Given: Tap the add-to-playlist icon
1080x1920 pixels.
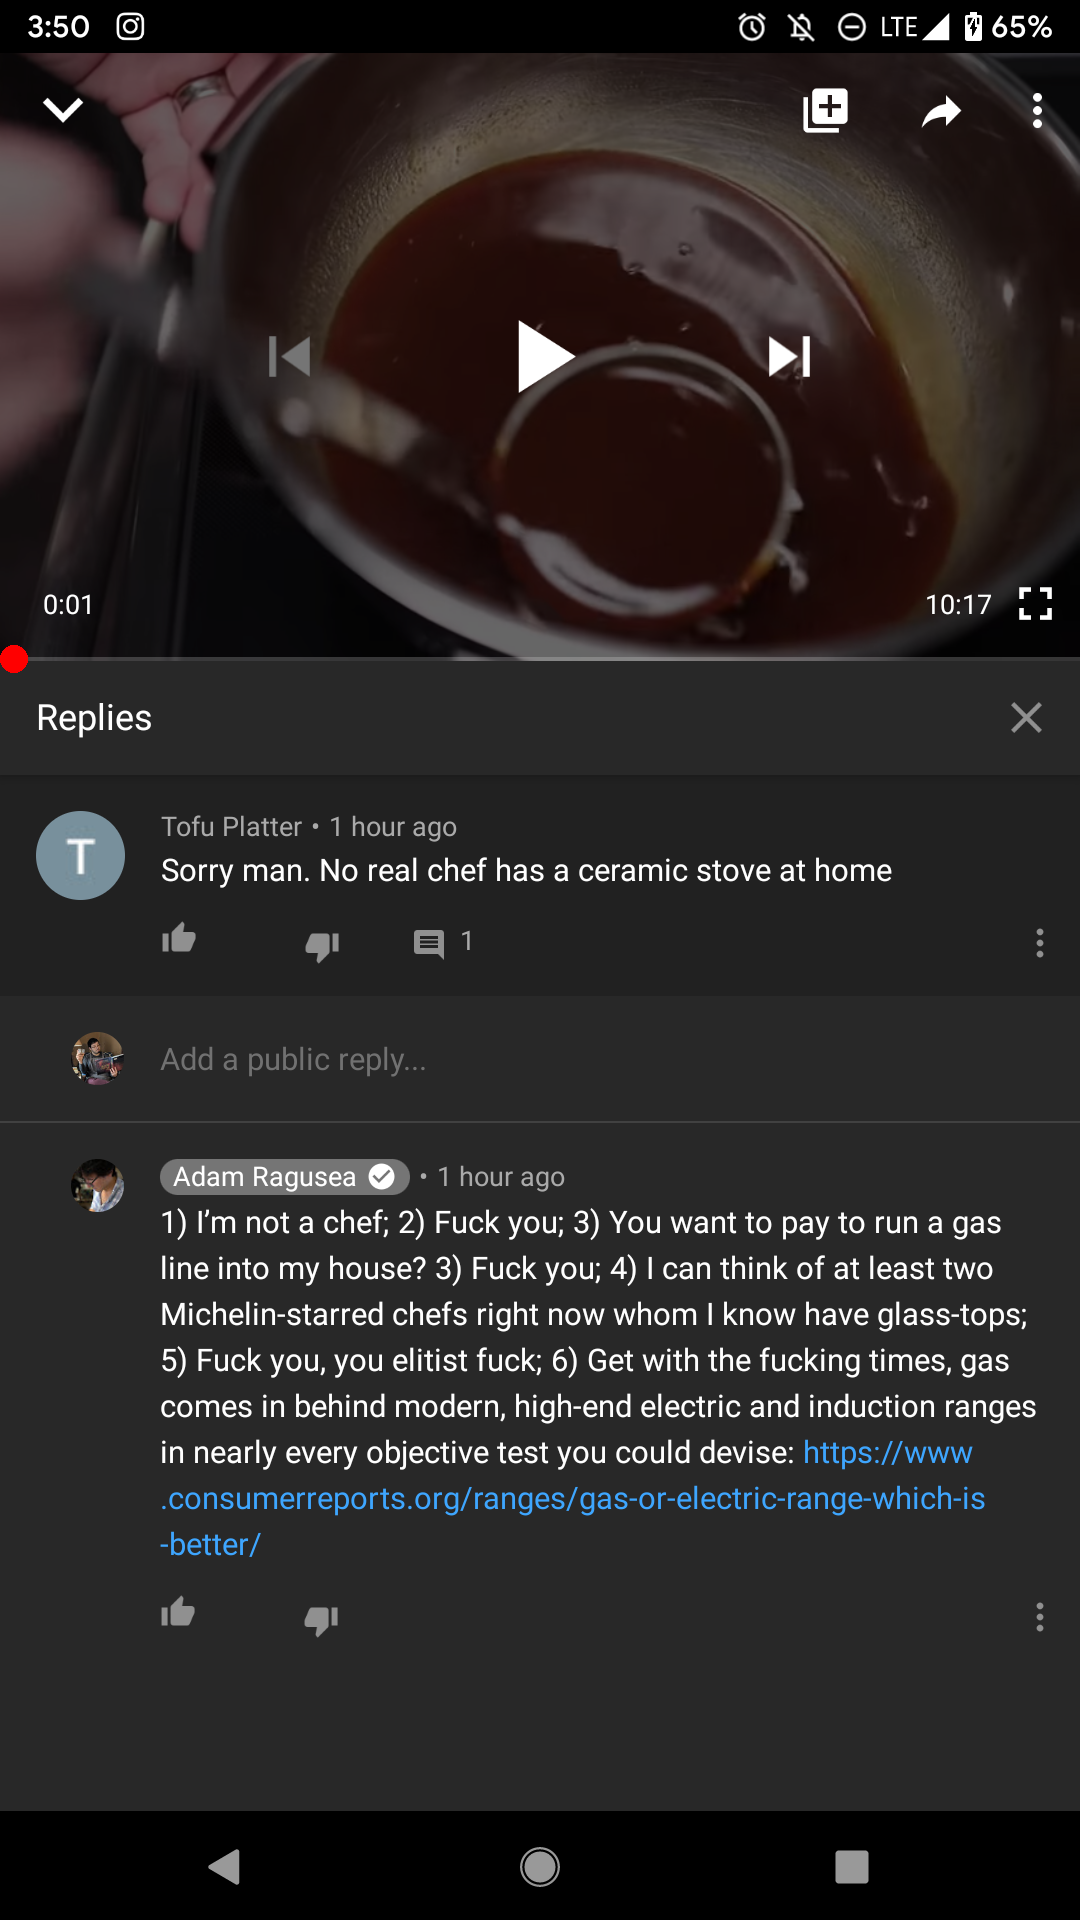Looking at the screenshot, I should 825,110.
